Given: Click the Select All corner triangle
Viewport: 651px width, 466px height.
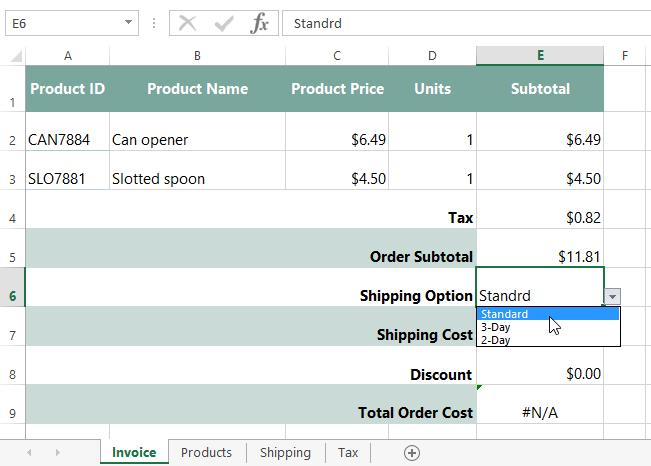Looking at the screenshot, I should (13, 55).
